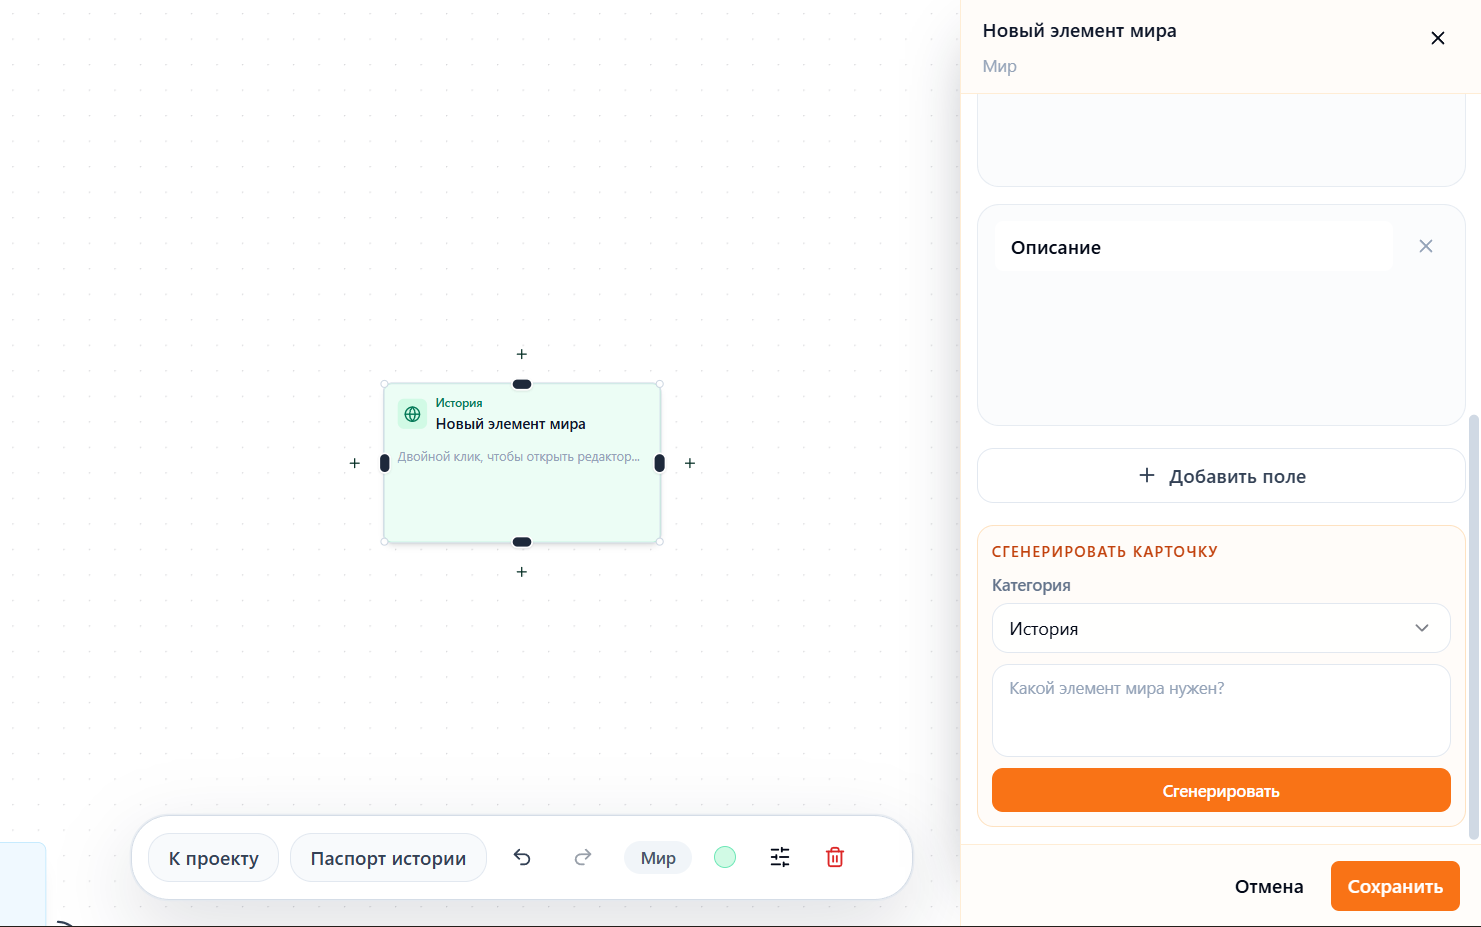The image size is (1481, 927).
Task: Open Паспорт истории from toolbar
Action: [388, 858]
